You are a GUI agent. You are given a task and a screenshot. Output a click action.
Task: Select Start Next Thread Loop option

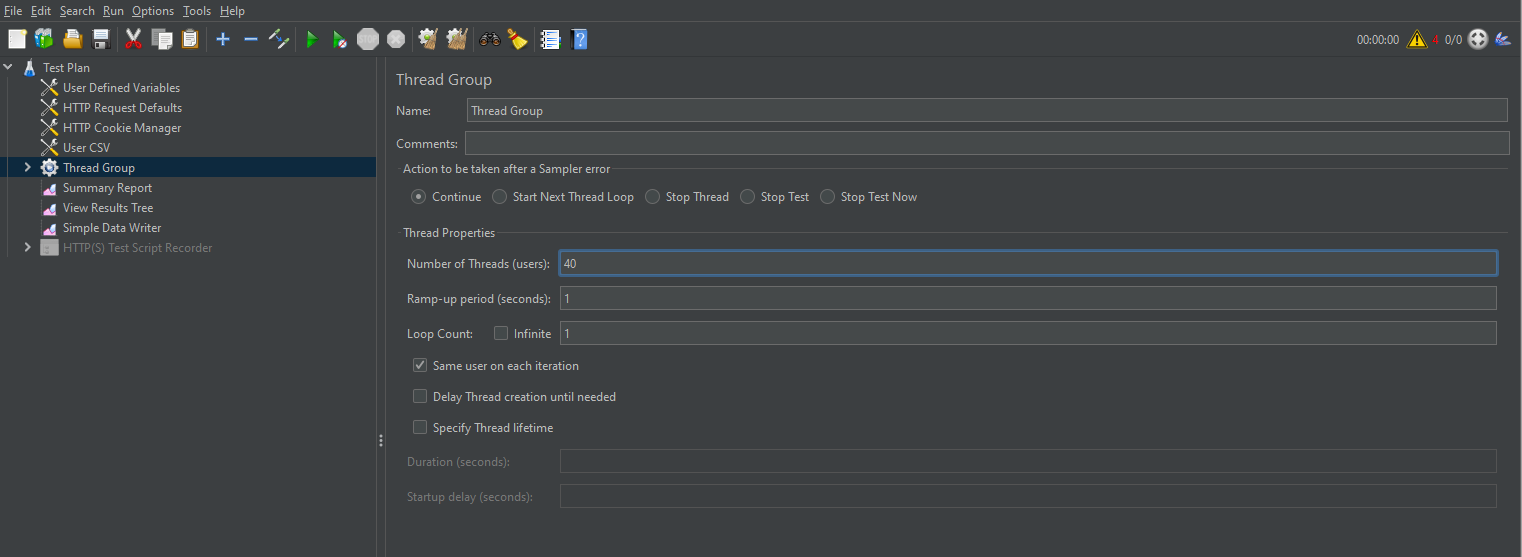[x=563, y=197]
